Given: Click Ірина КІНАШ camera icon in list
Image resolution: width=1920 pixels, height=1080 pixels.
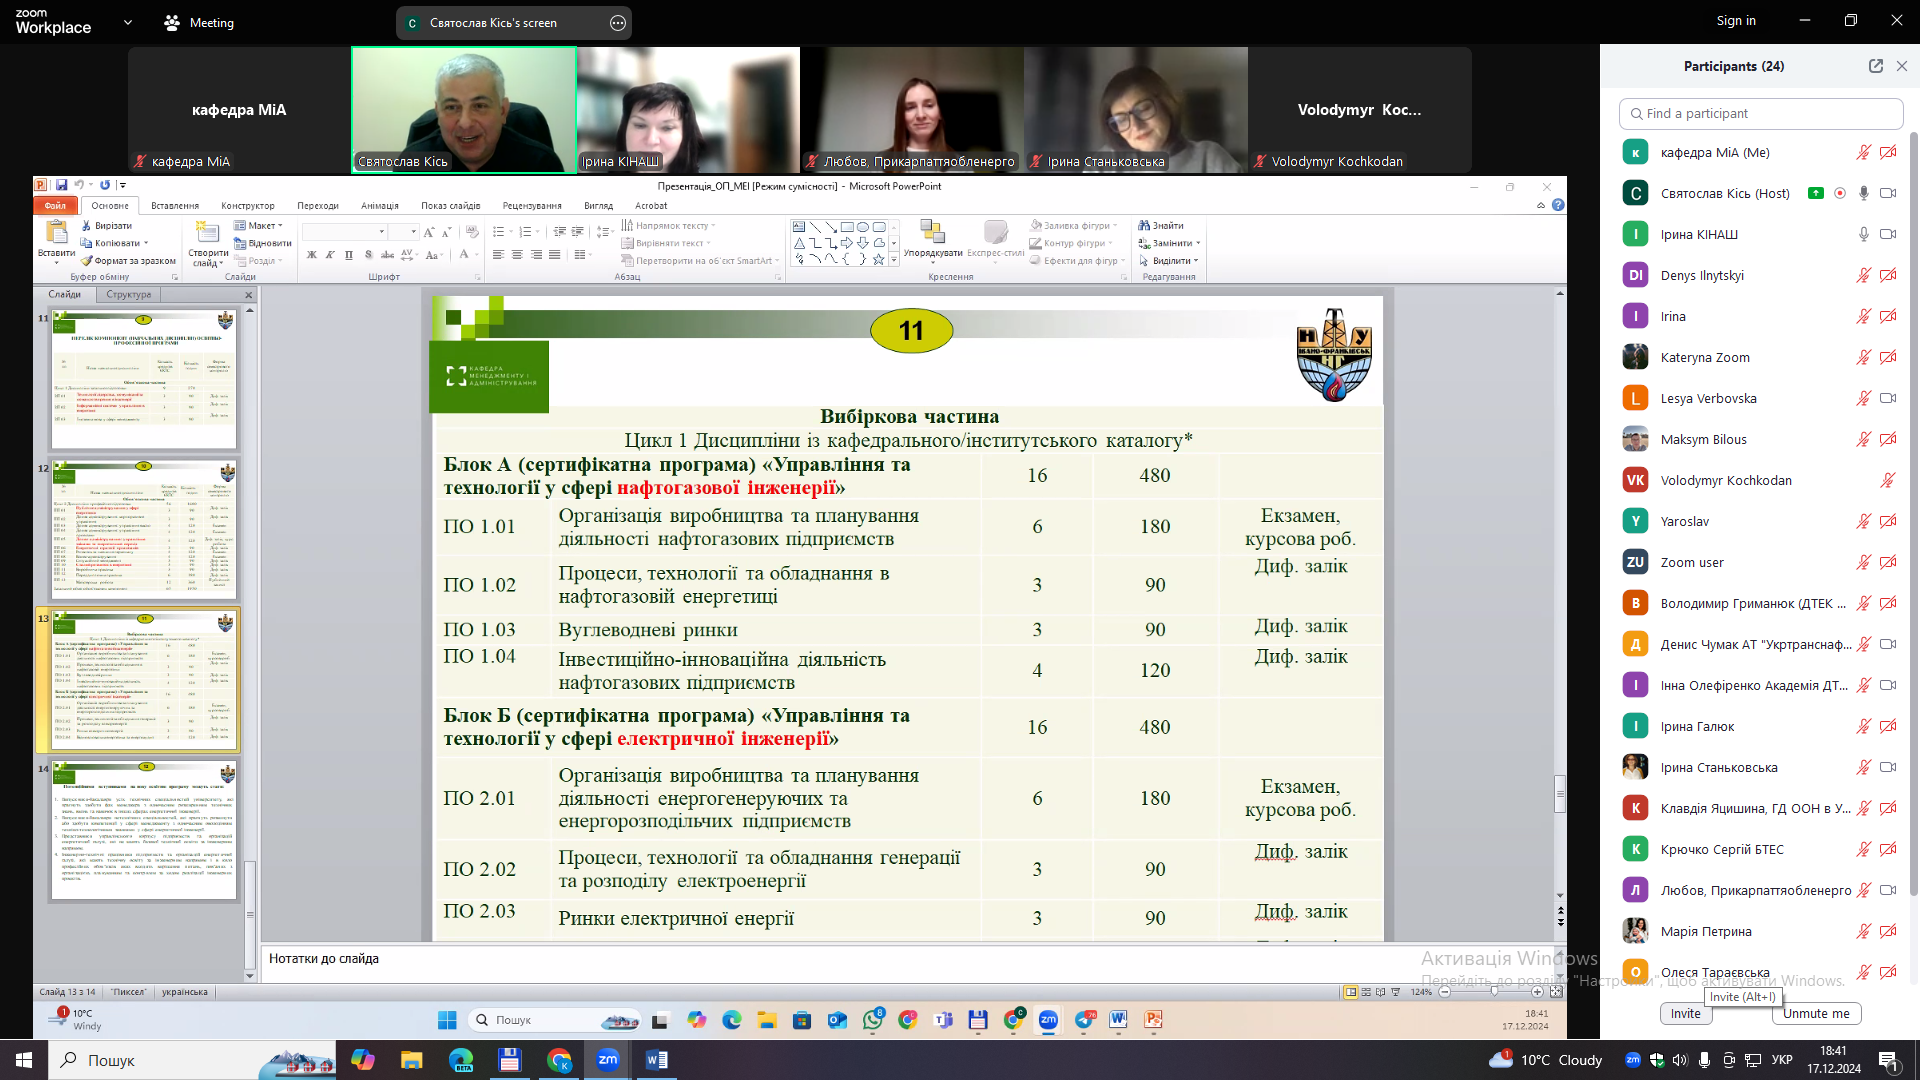Looking at the screenshot, I should click(1888, 234).
